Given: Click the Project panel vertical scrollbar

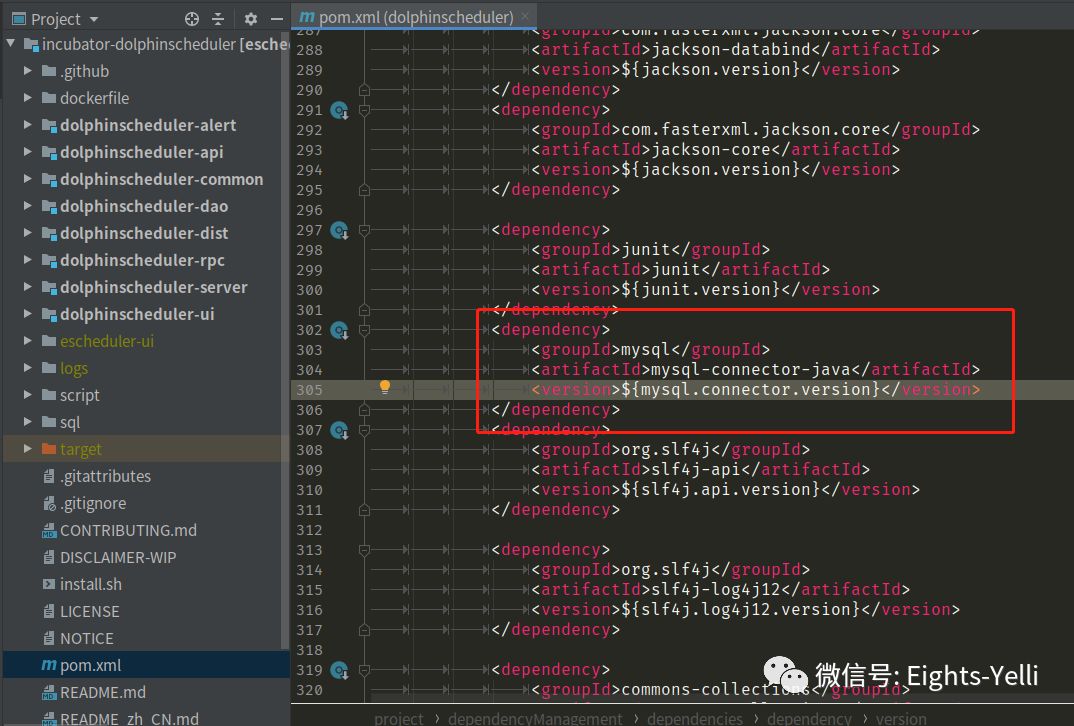Looking at the screenshot, I should click(285, 342).
